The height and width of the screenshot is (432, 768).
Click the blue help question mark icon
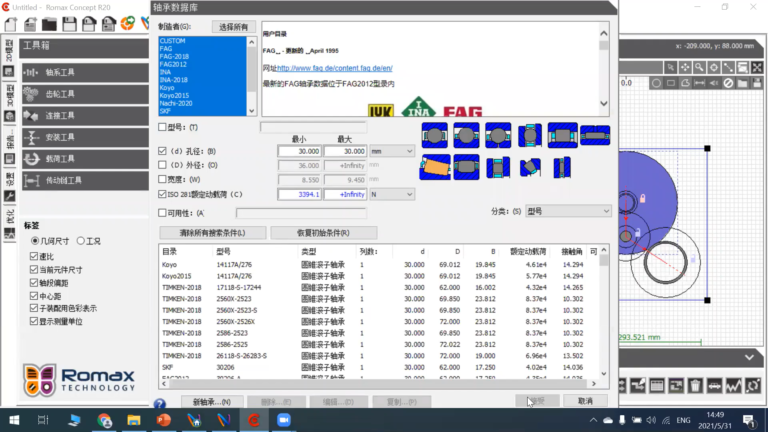click(x=159, y=404)
